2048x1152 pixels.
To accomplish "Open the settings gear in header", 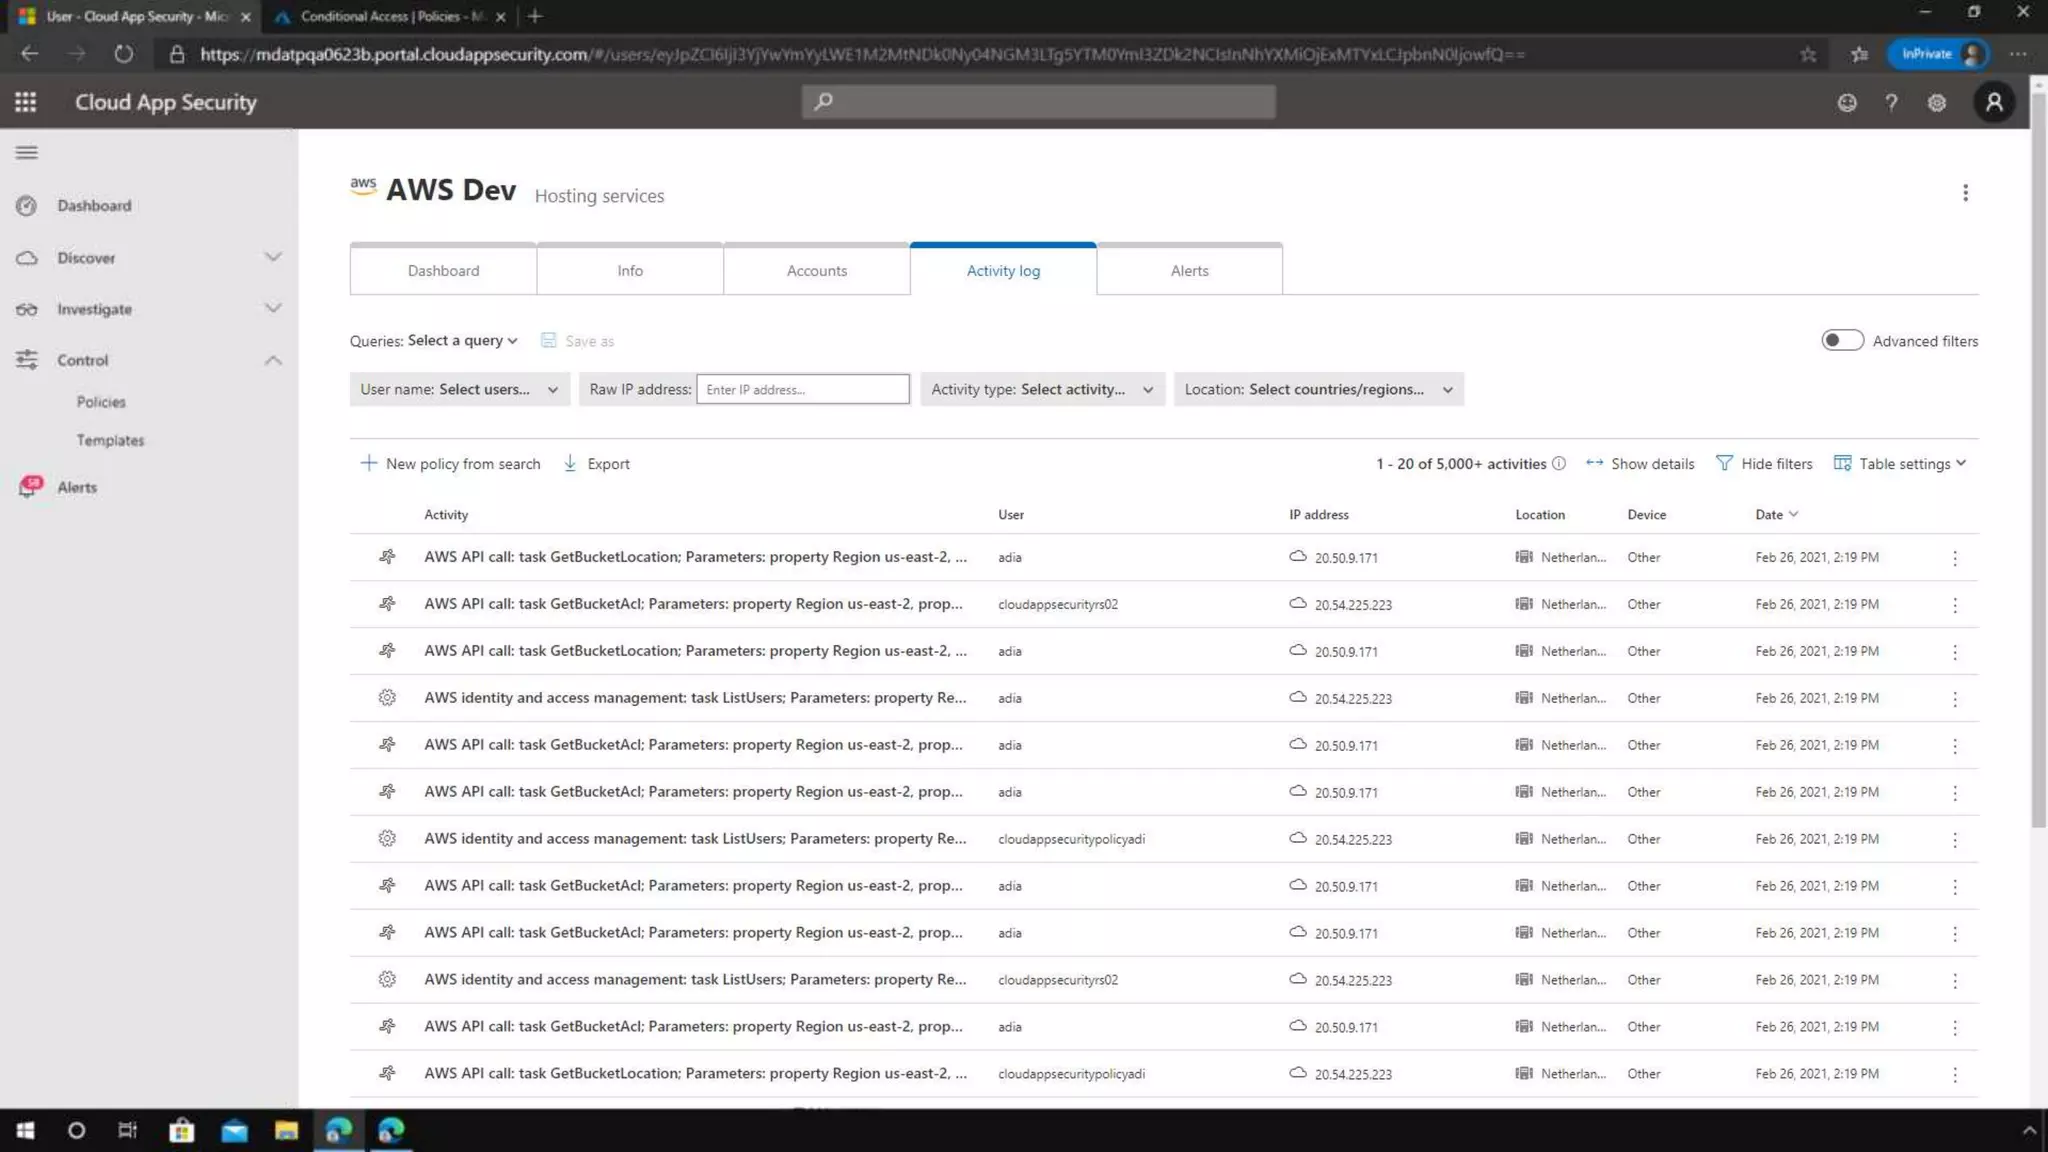I will 1937,102.
